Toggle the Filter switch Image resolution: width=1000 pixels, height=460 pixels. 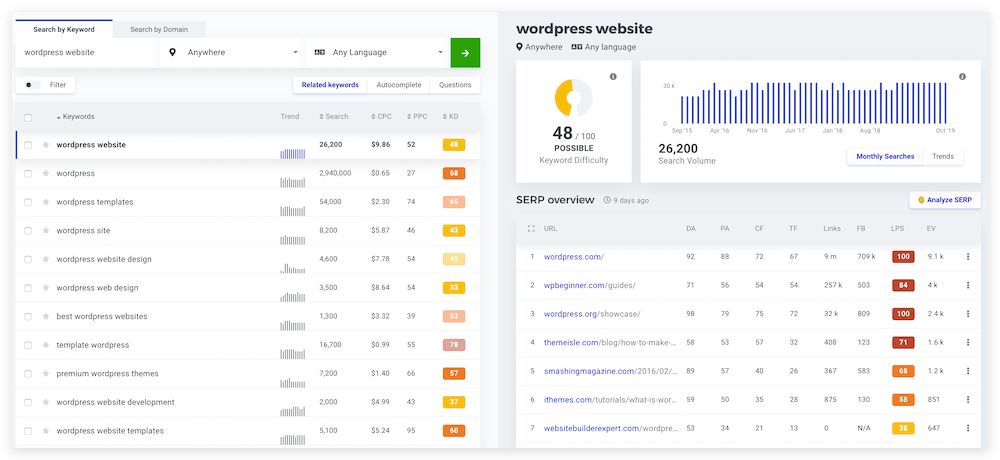pyautogui.click(x=34, y=85)
